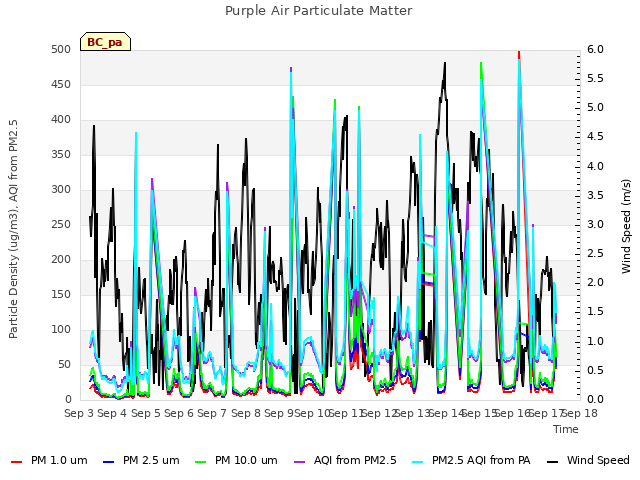Toggle PM 1.0 um legend entry

tap(49, 461)
